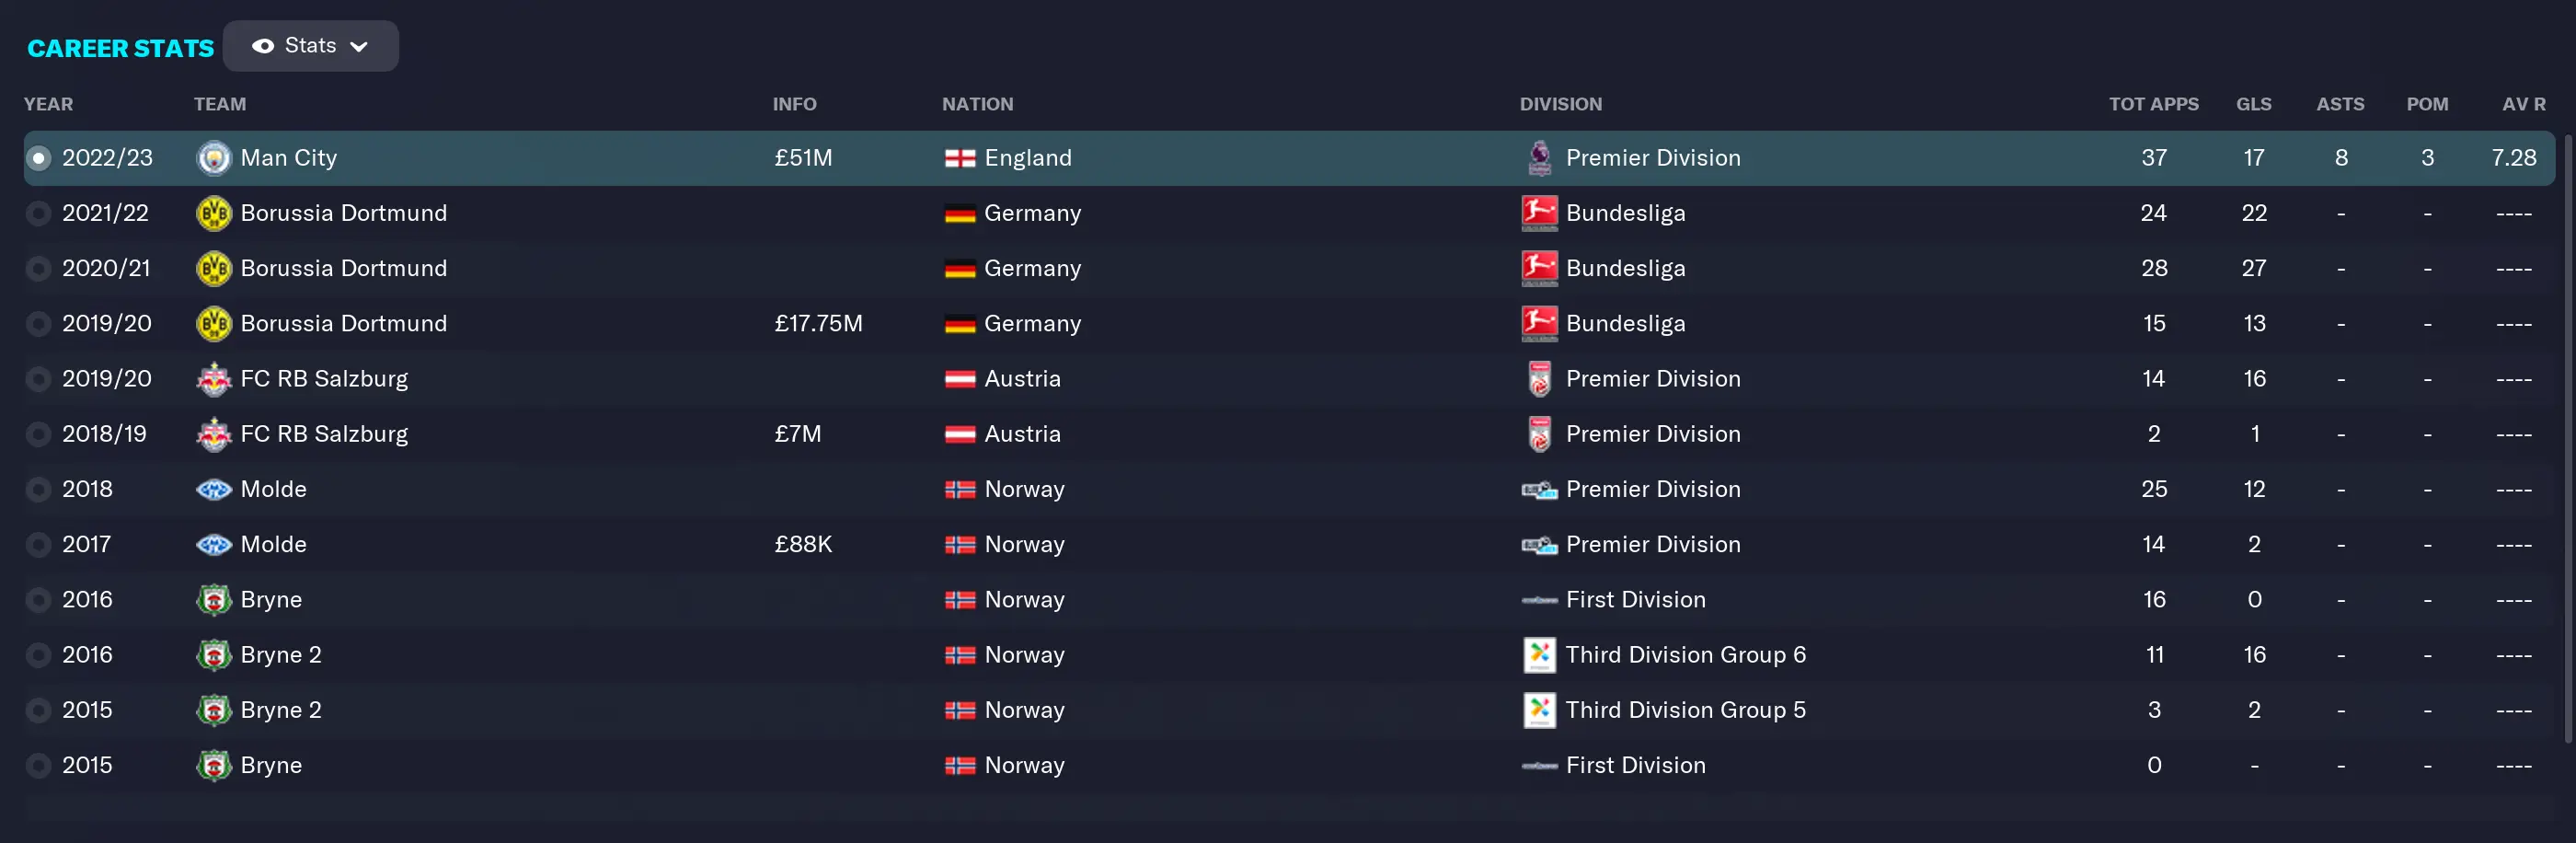Select the 2018 Molde row radio button
The height and width of the screenshot is (843, 2576).
pos(38,489)
